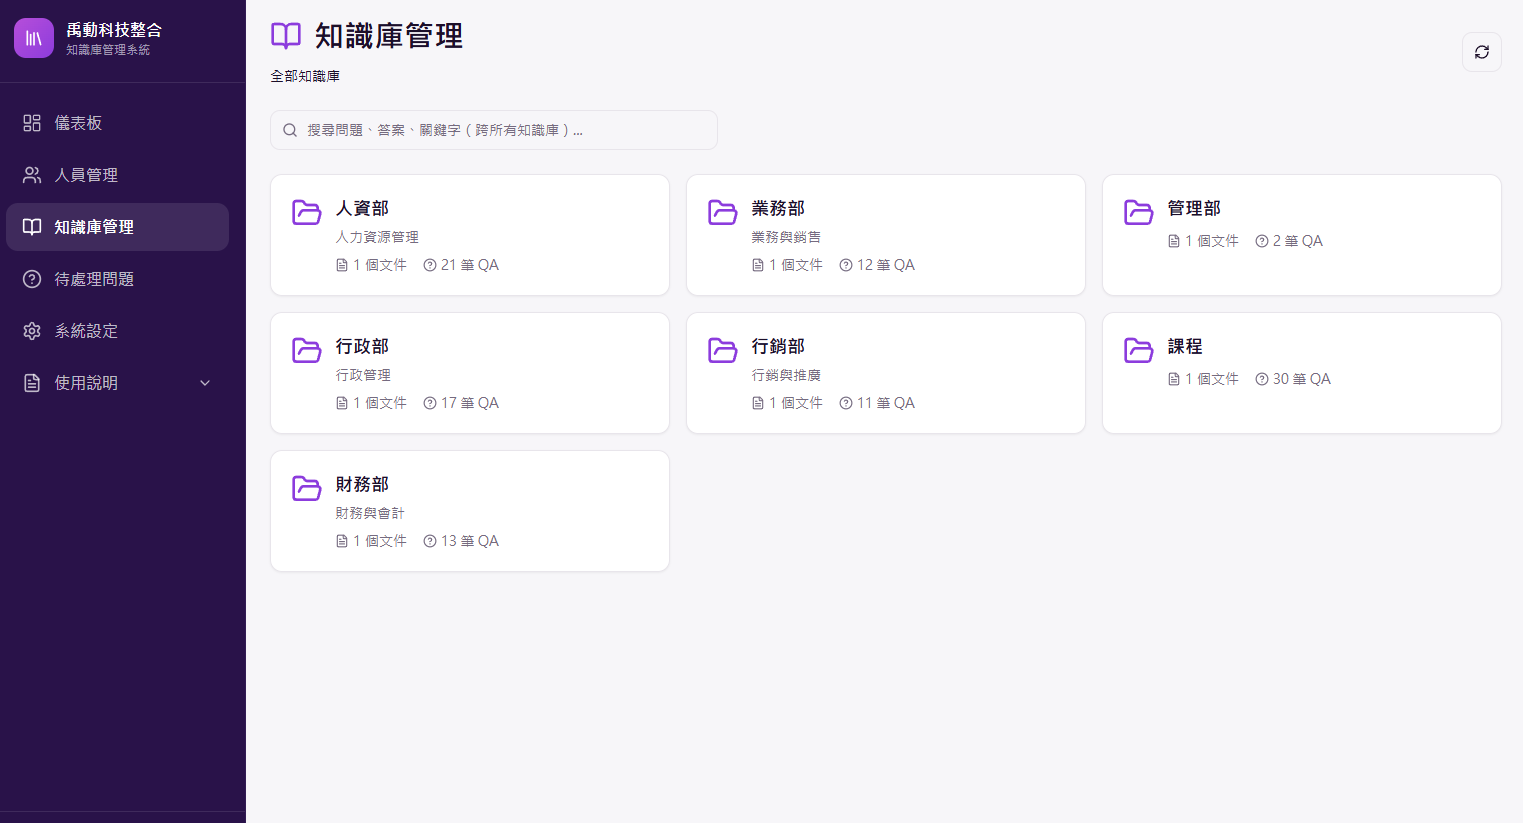Screen dimensions: 1523x823
Task: Click 財務與會計 subtitle text
Action: pos(370,513)
